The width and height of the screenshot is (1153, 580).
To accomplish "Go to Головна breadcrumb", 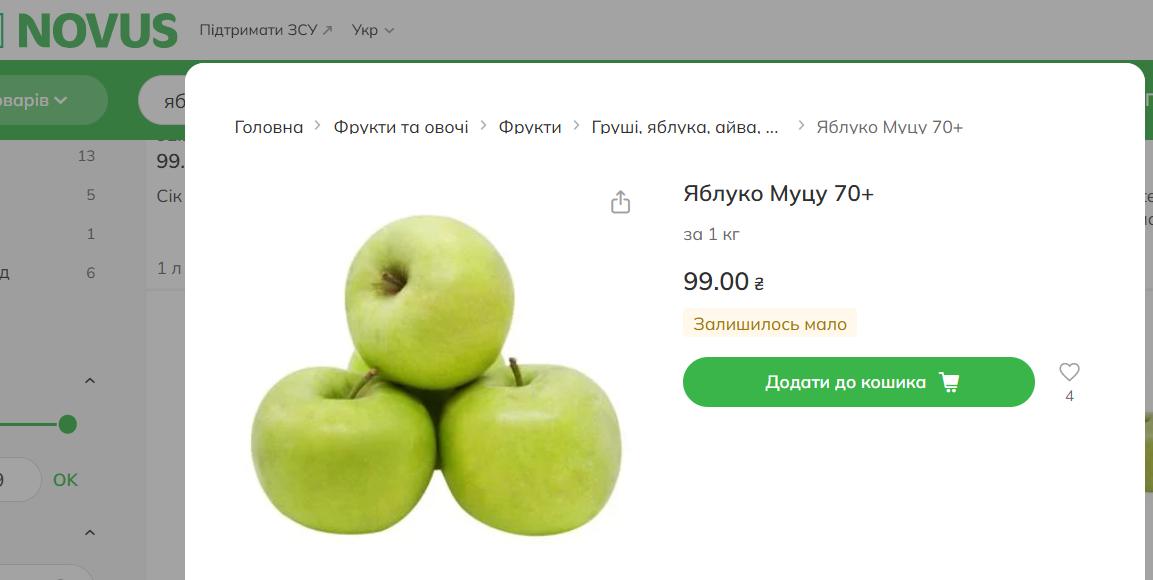I will [x=268, y=127].
